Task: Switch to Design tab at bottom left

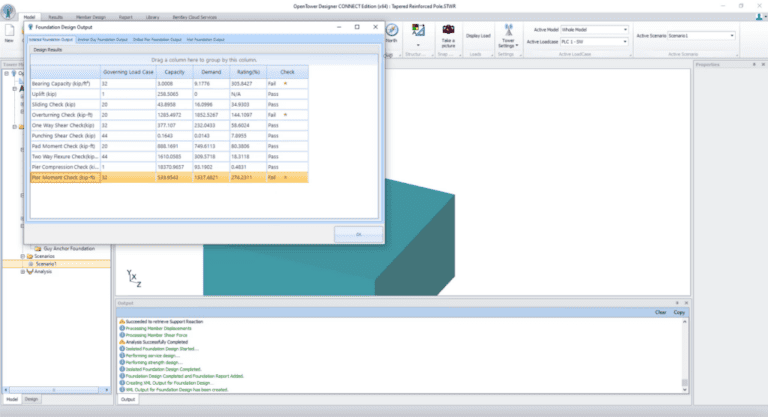Action: (x=31, y=399)
